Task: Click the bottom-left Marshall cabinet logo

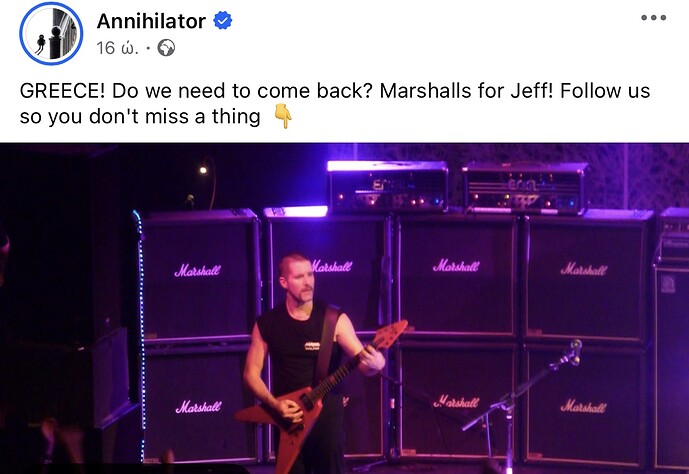Action: 198,407
